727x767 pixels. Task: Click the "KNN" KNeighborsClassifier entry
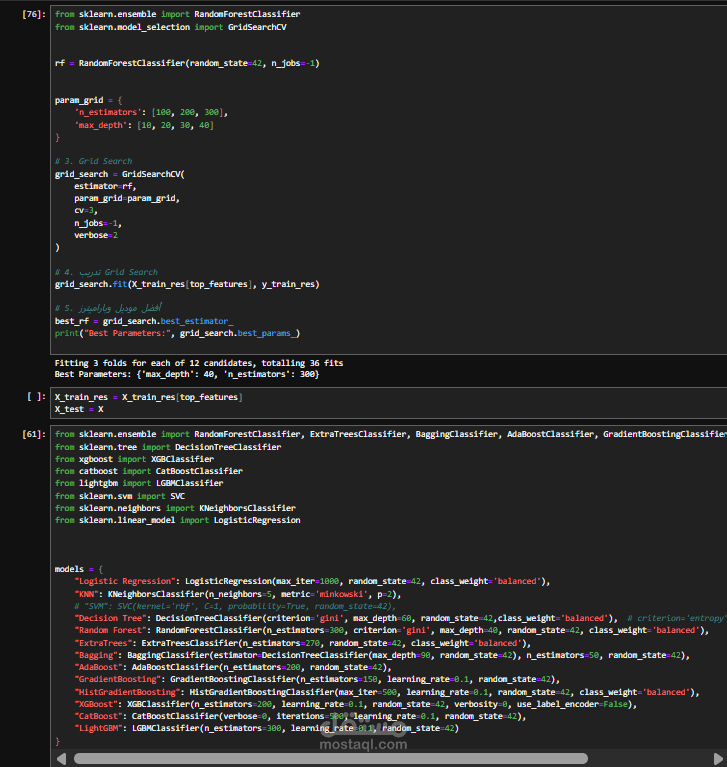[238, 594]
